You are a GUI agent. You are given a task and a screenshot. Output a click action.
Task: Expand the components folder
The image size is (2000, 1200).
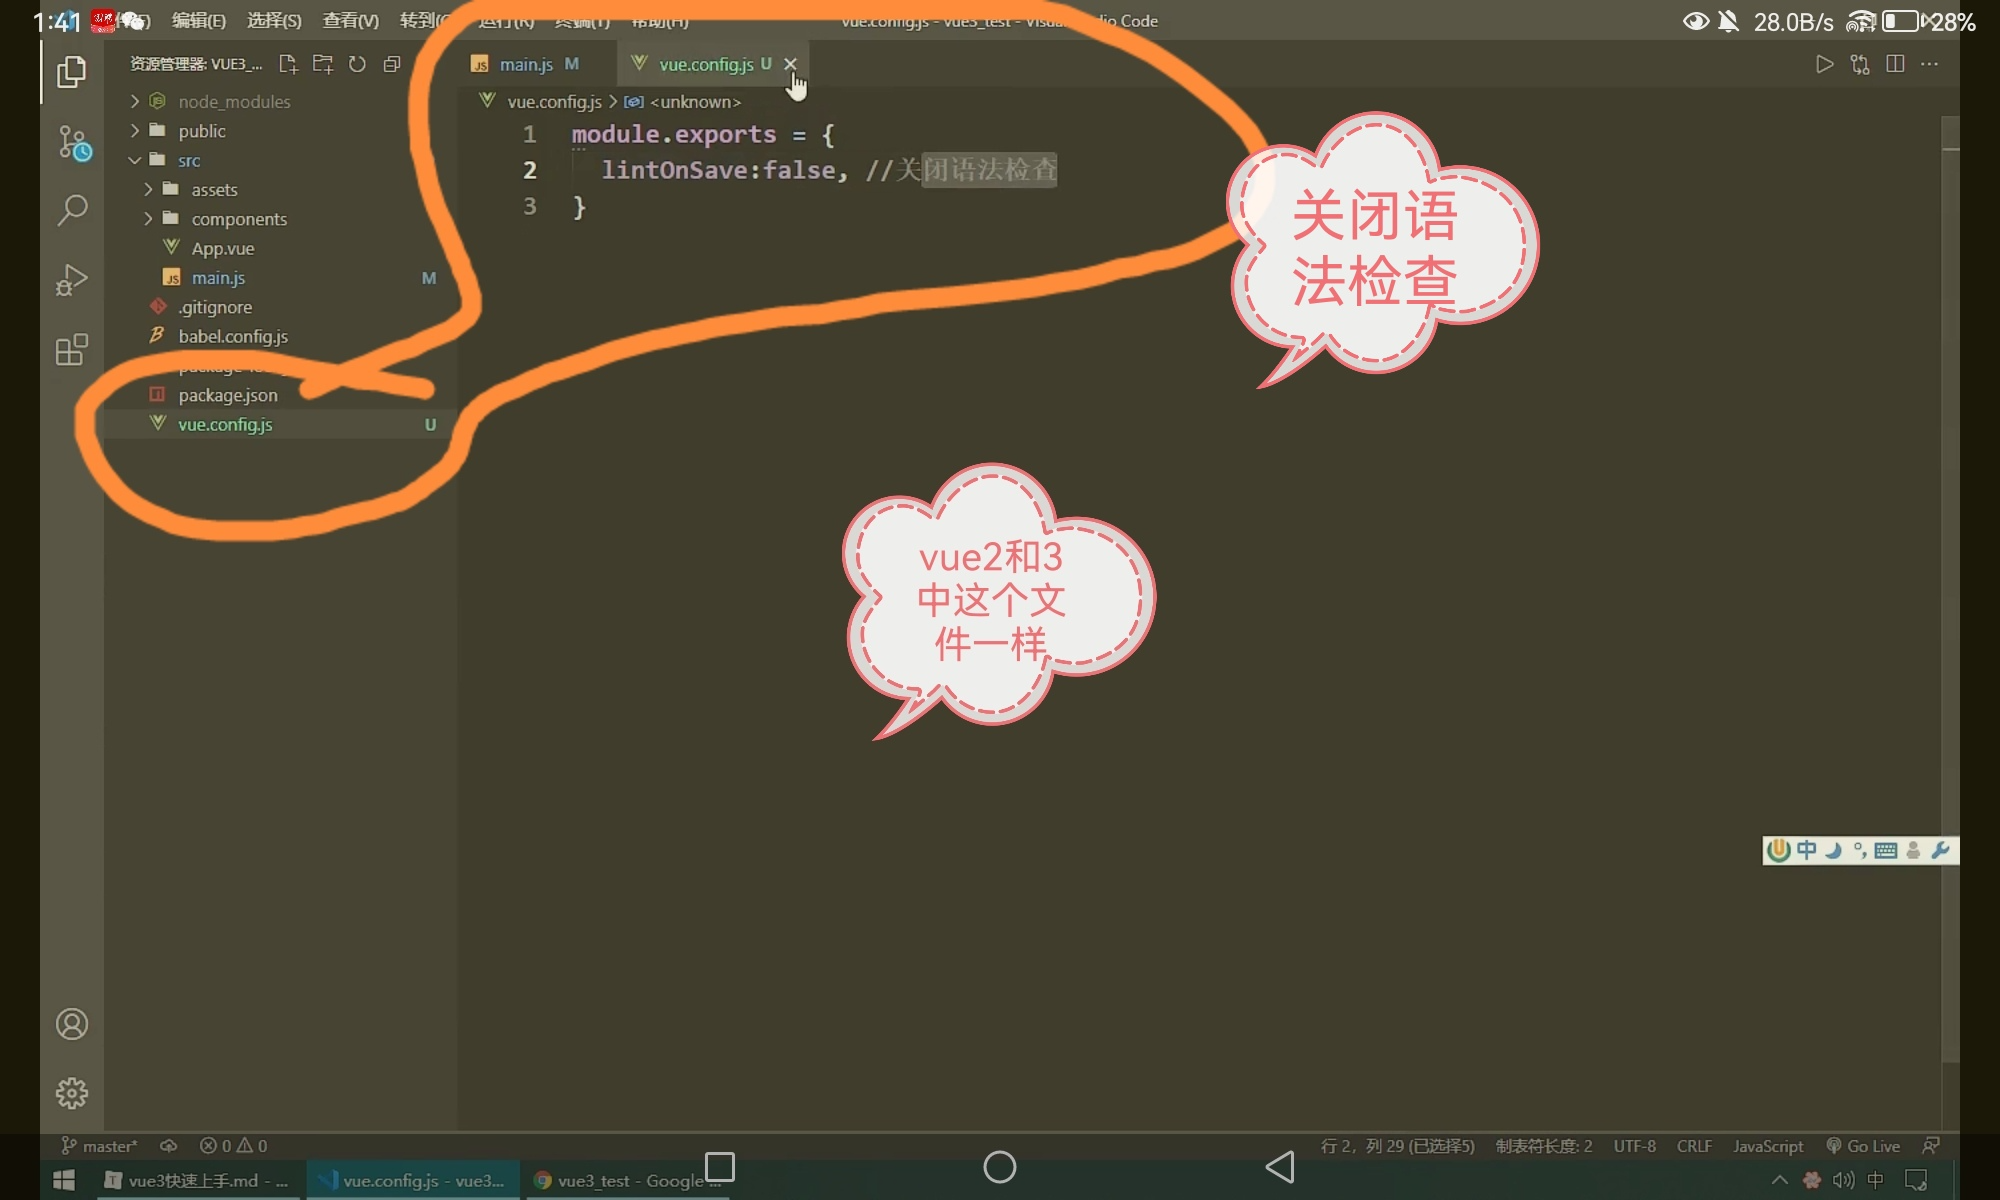tap(238, 219)
